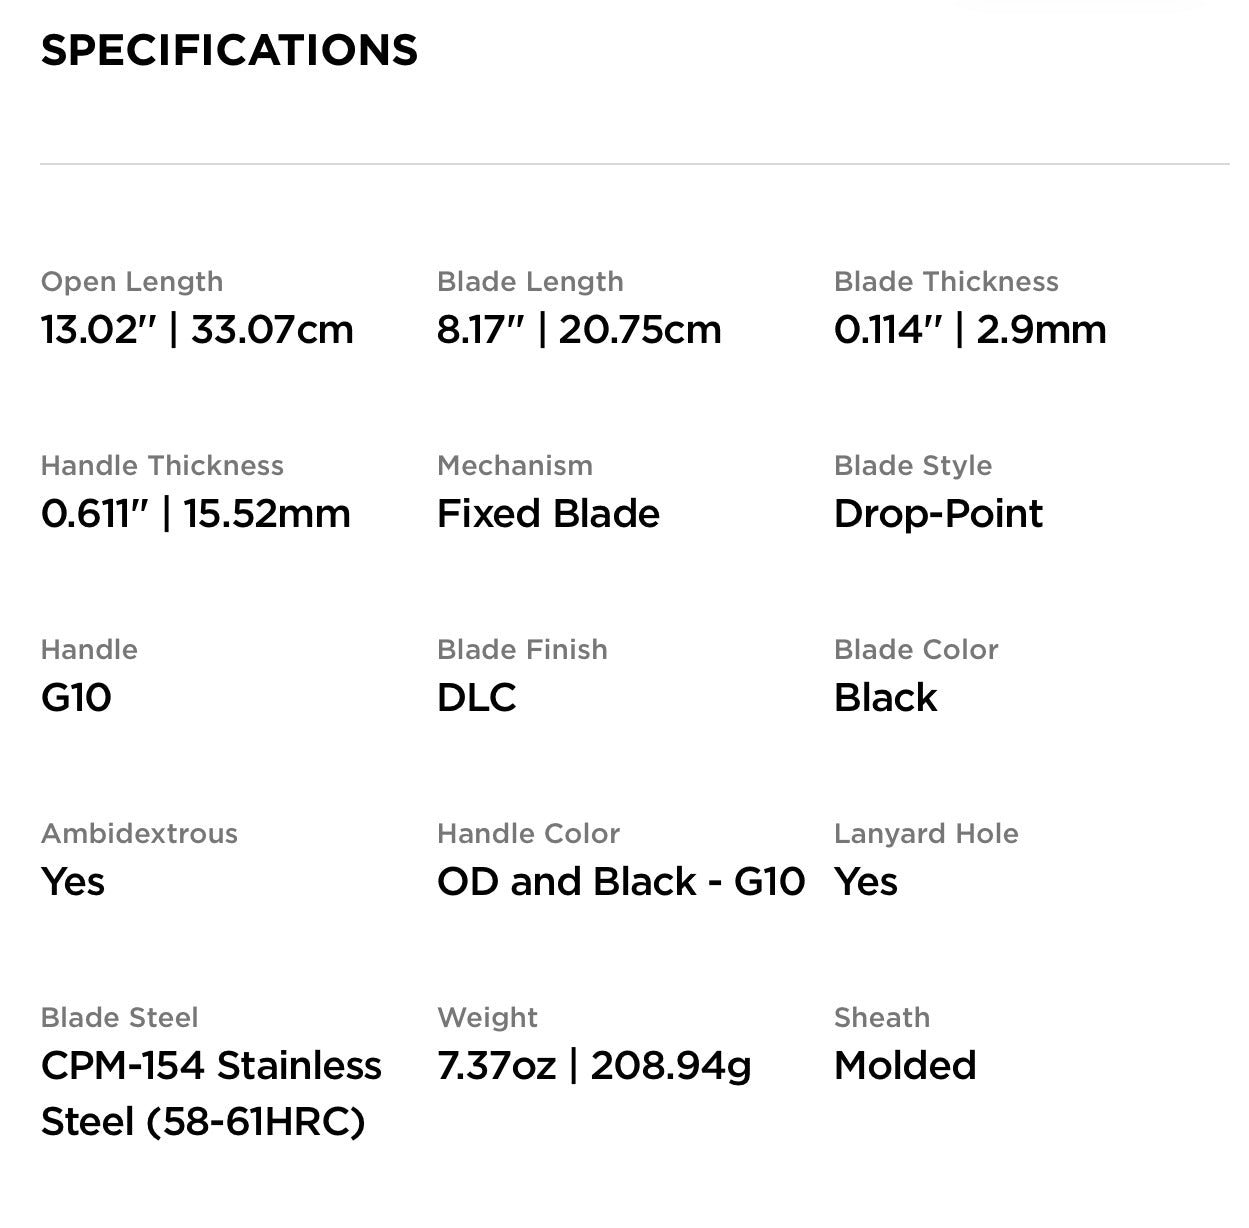Click Yes under Ambidextrous
1249x1228 pixels.
[72, 881]
